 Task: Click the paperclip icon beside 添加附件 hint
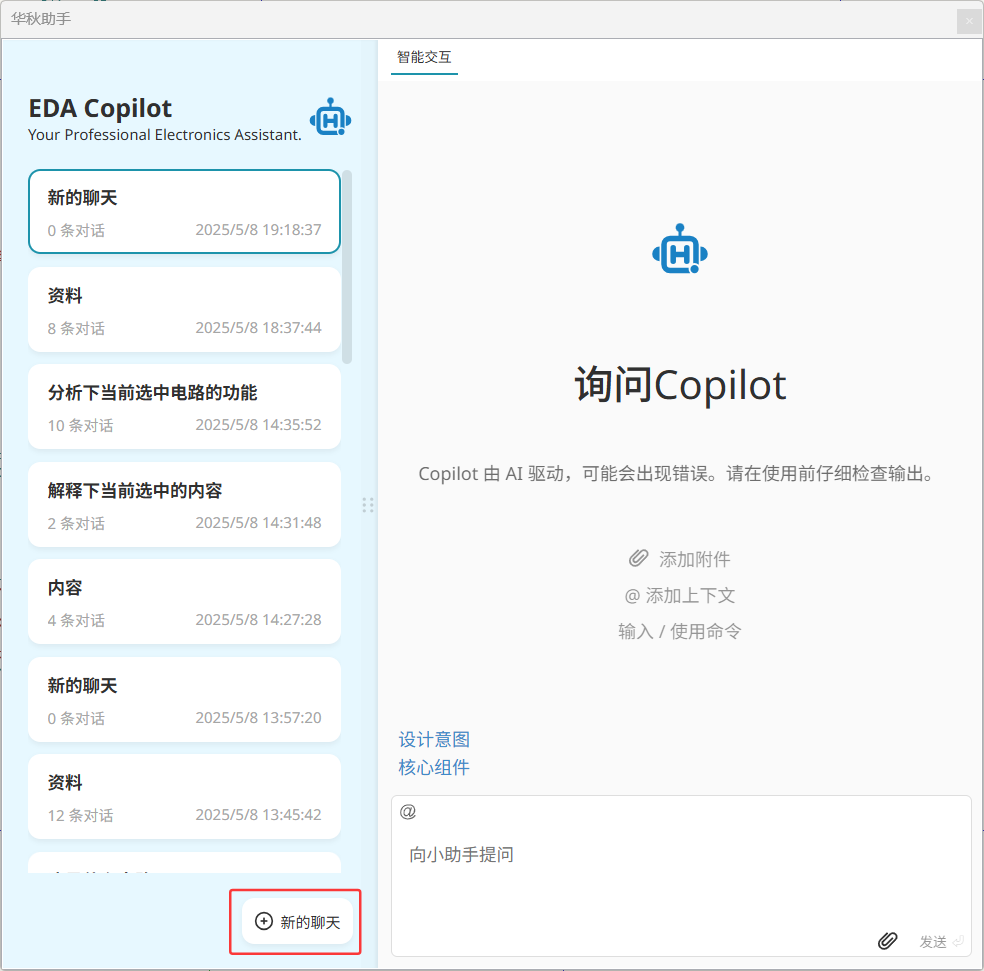[638, 559]
